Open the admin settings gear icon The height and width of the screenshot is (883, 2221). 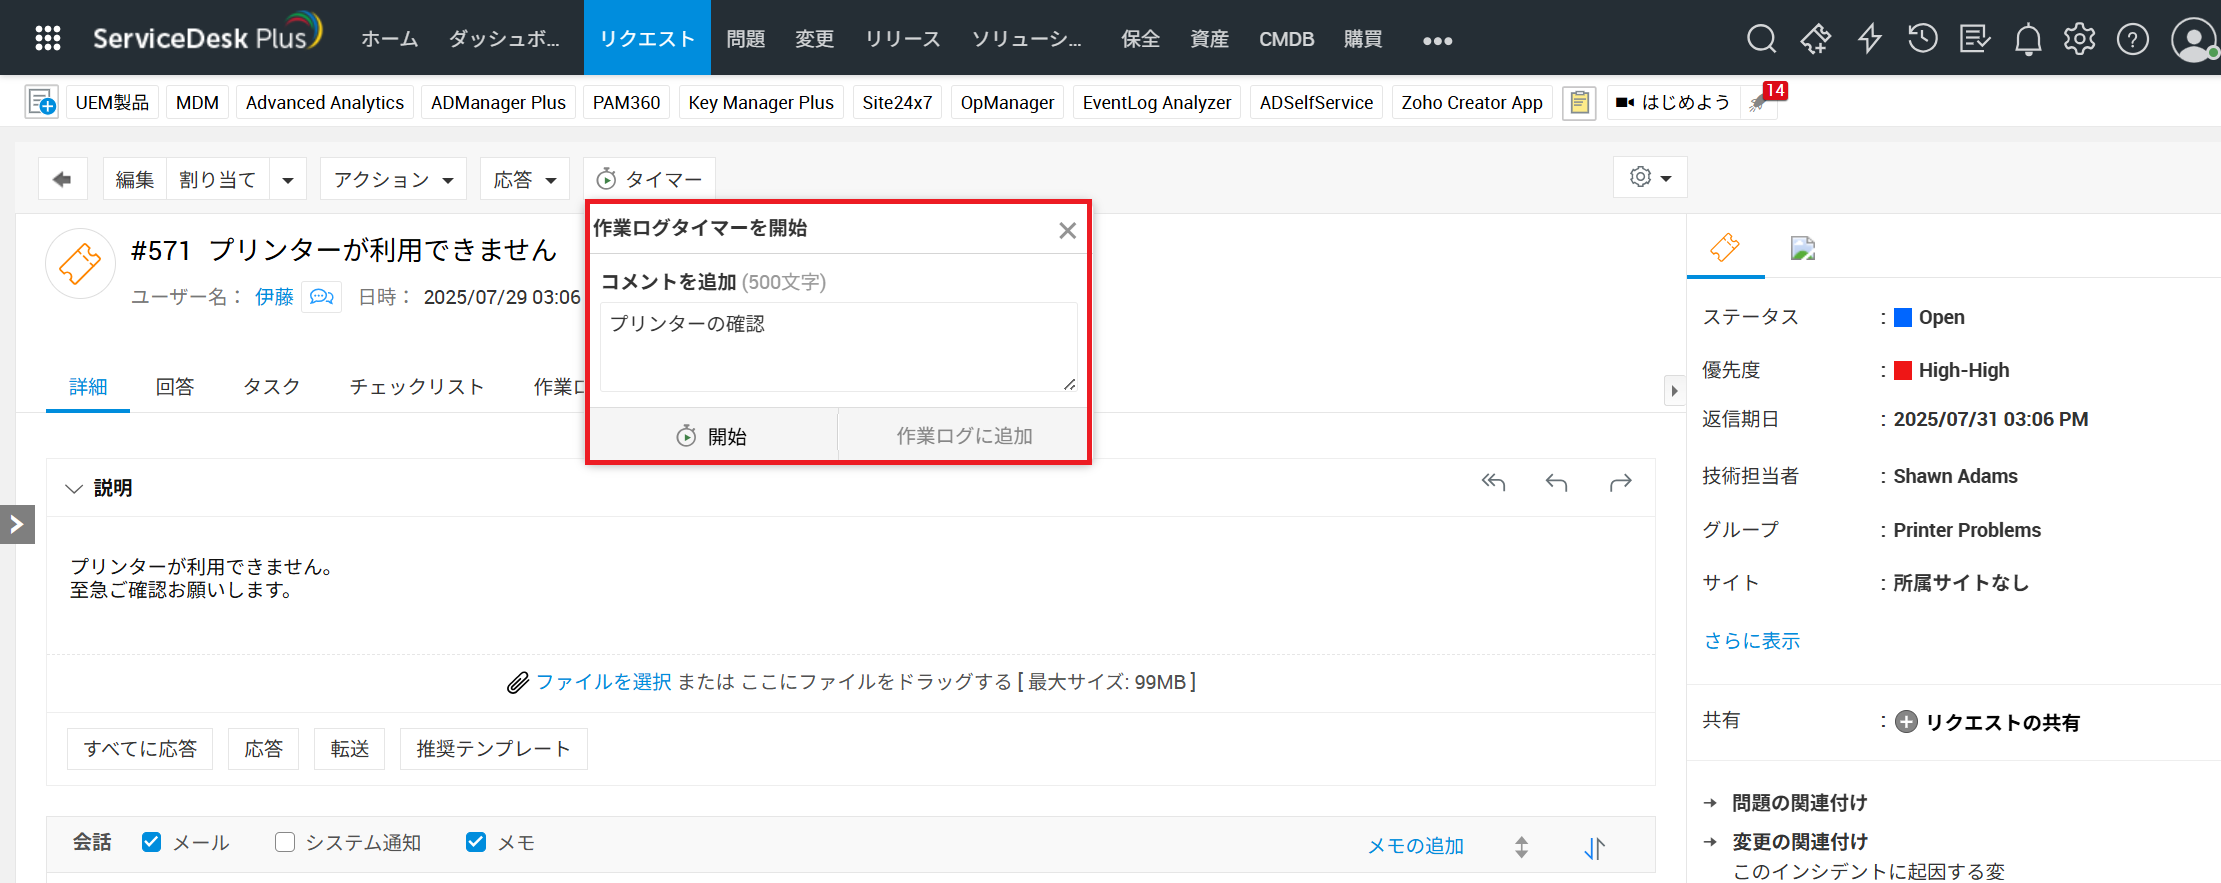point(2079,39)
